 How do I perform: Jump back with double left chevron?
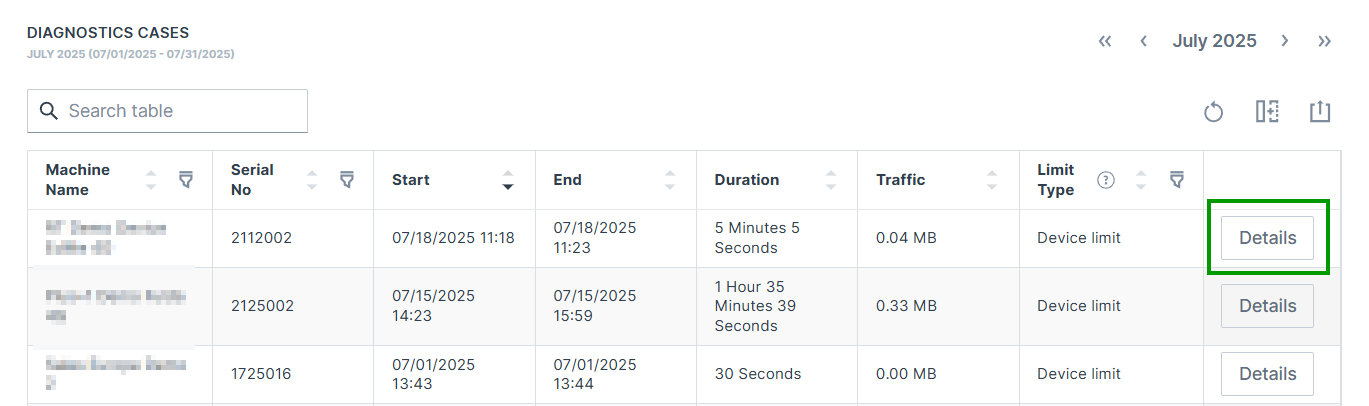point(1105,41)
